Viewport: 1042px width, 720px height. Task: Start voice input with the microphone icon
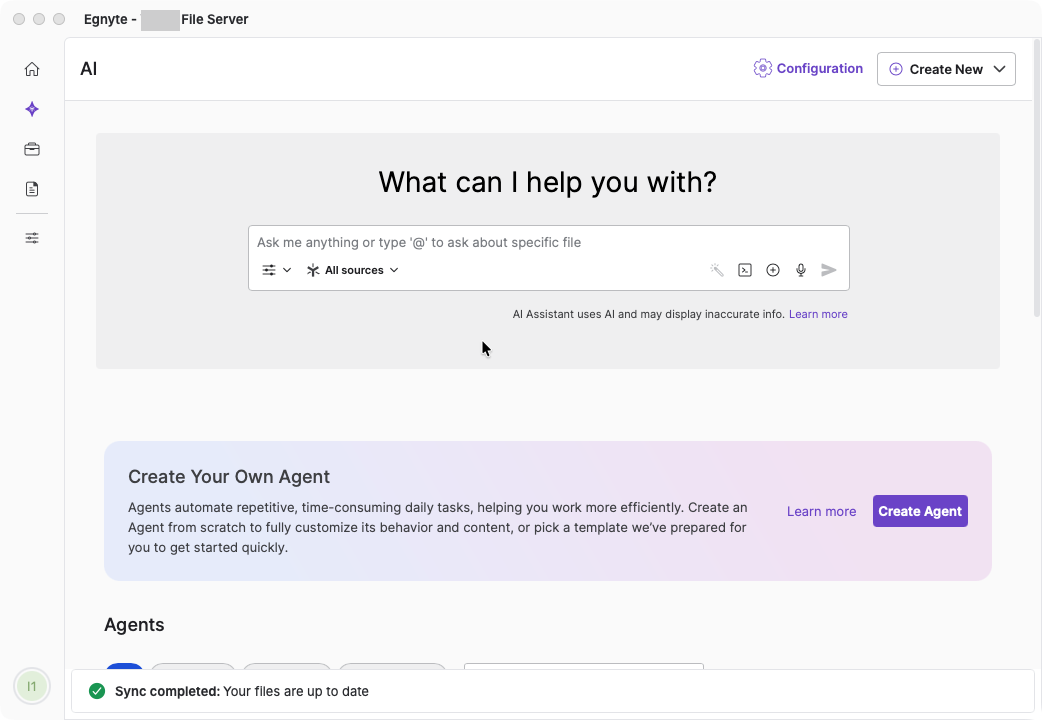point(800,269)
